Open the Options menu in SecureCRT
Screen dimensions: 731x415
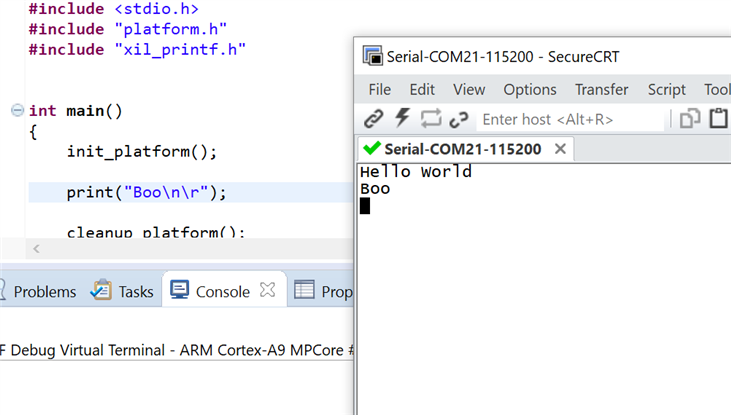coord(530,90)
